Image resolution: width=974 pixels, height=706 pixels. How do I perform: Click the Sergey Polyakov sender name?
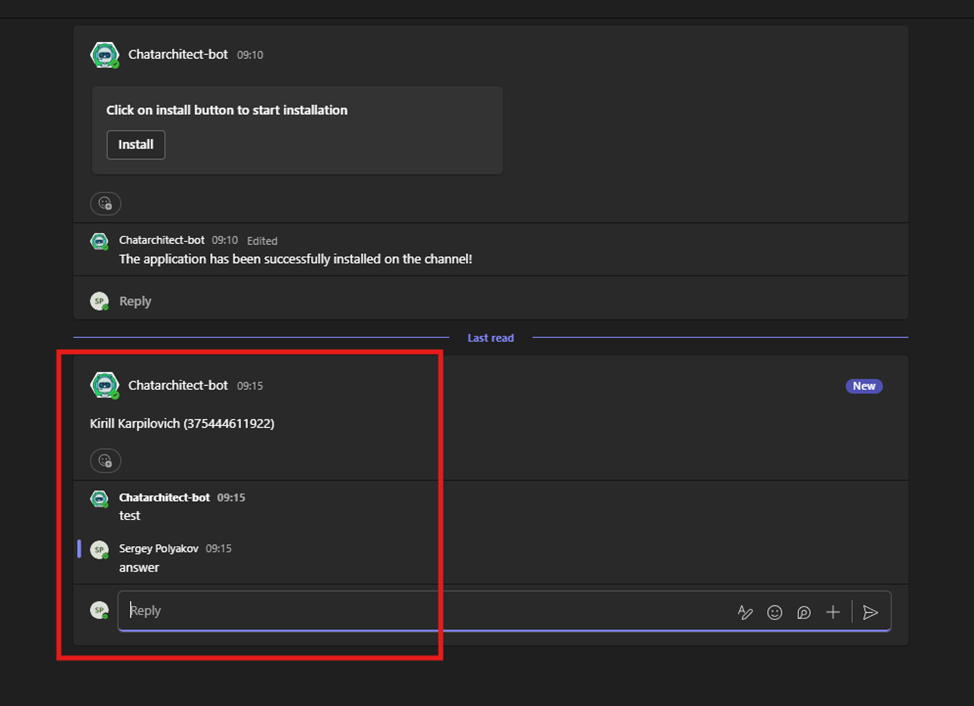point(158,548)
